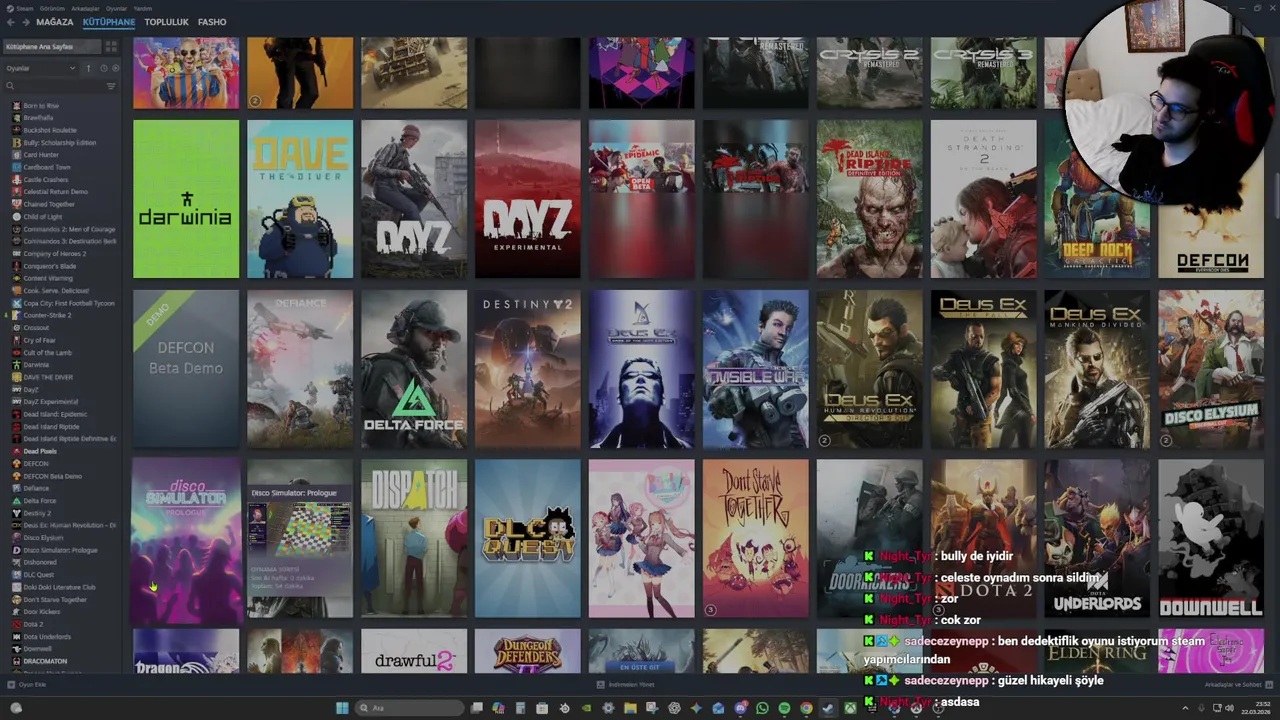
Task: Go forward with the right navigation arrow
Action: [25, 21]
